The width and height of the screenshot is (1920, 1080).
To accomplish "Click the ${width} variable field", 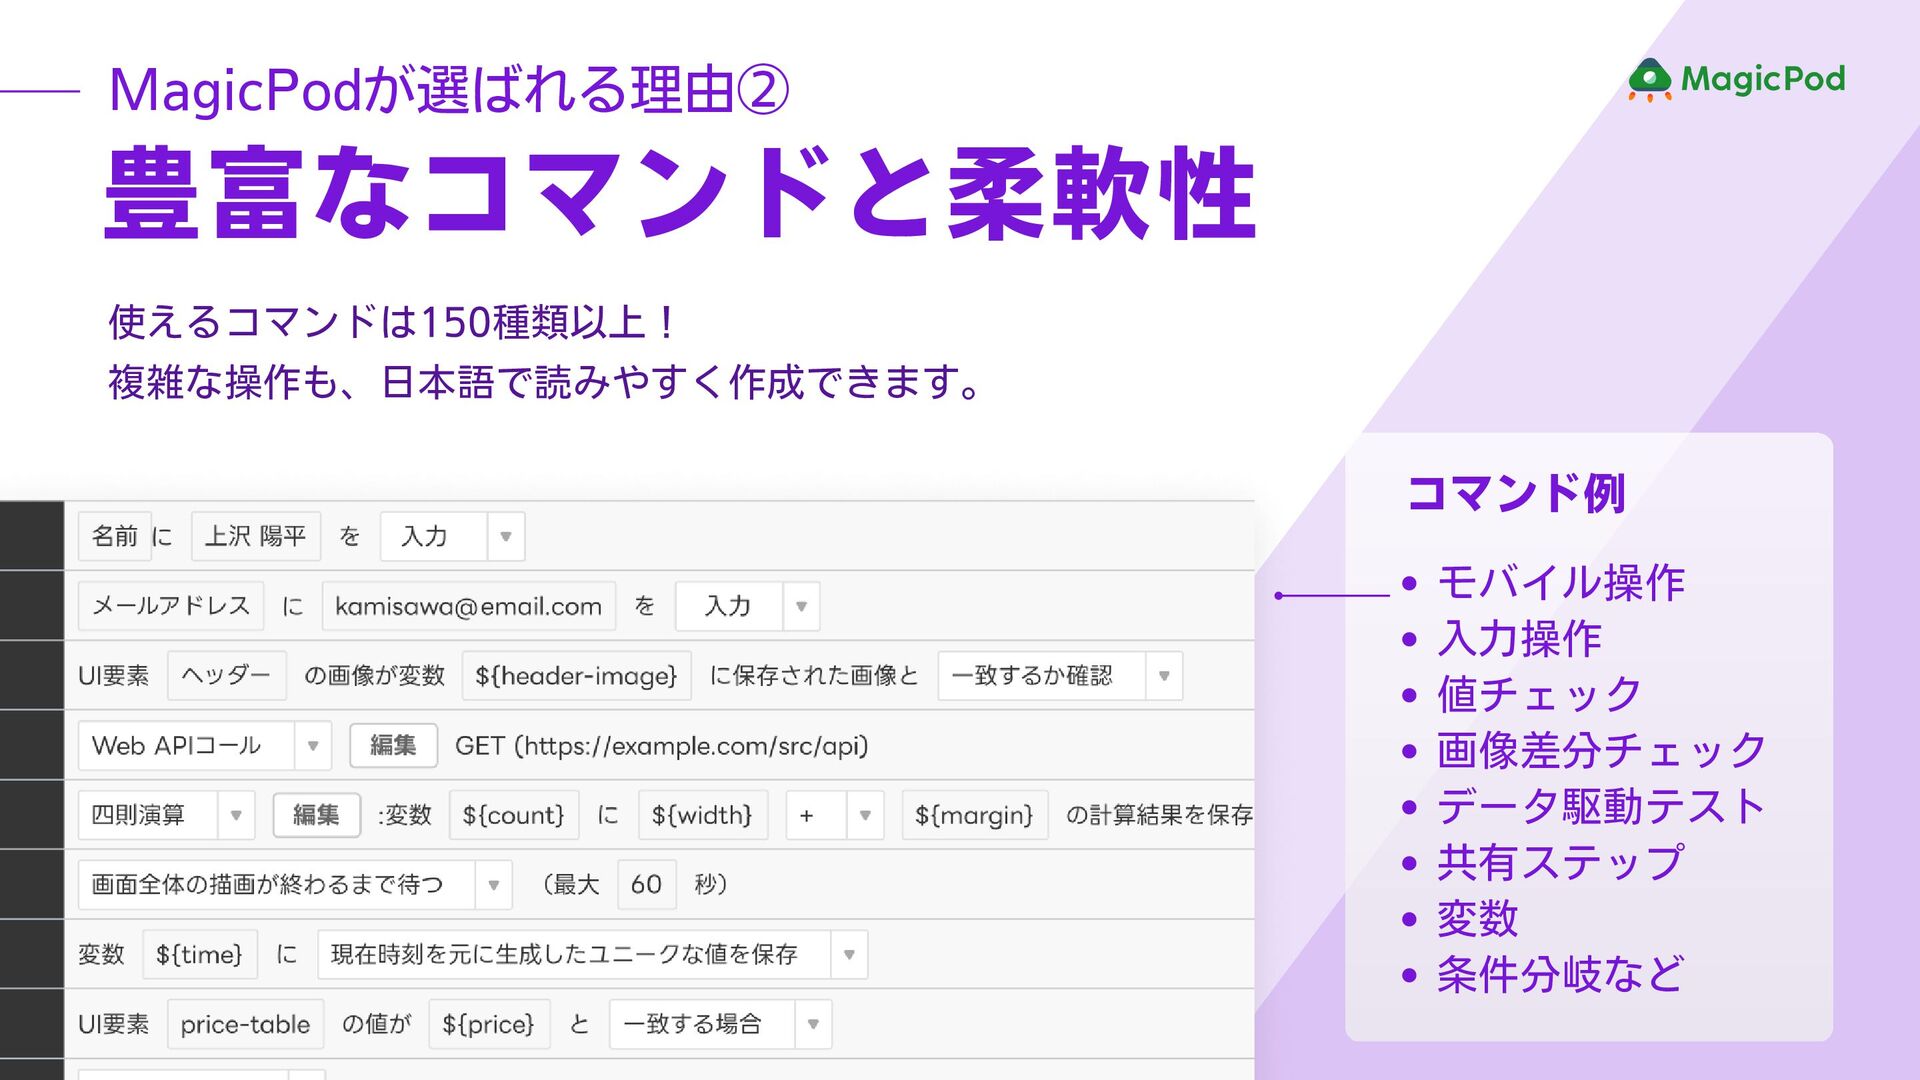I will click(701, 815).
